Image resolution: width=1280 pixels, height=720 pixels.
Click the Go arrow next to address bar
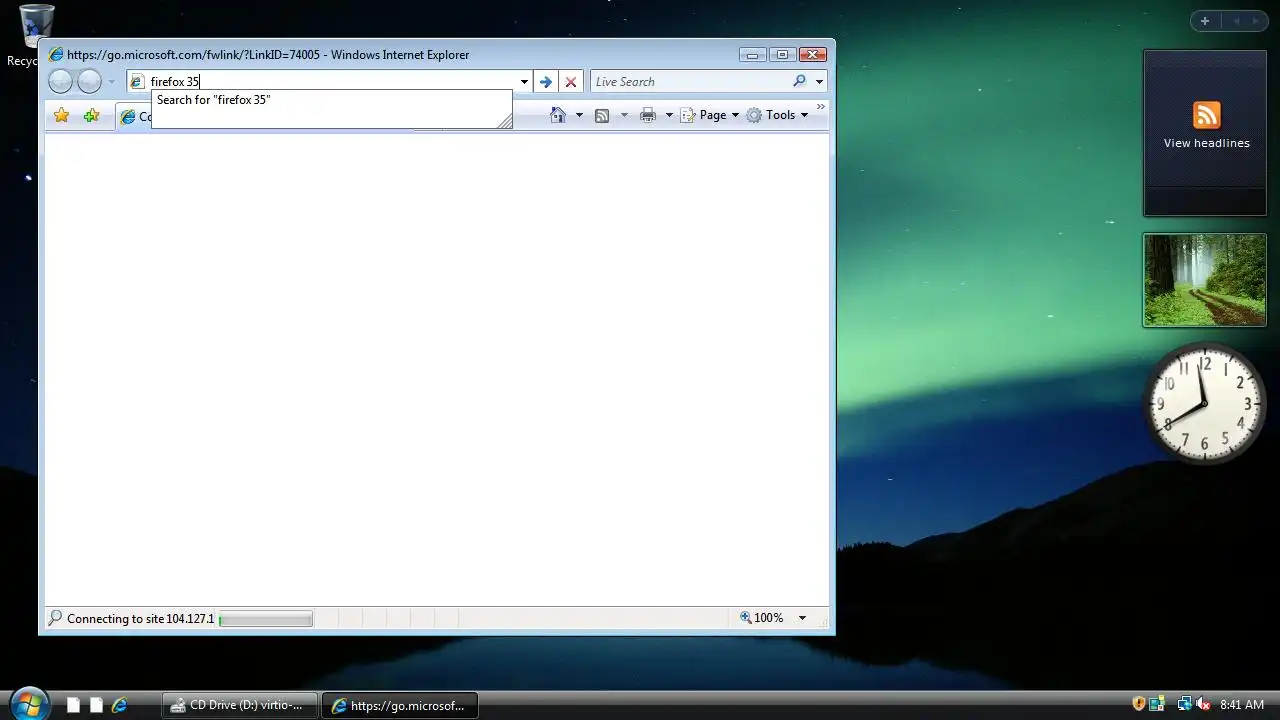545,82
